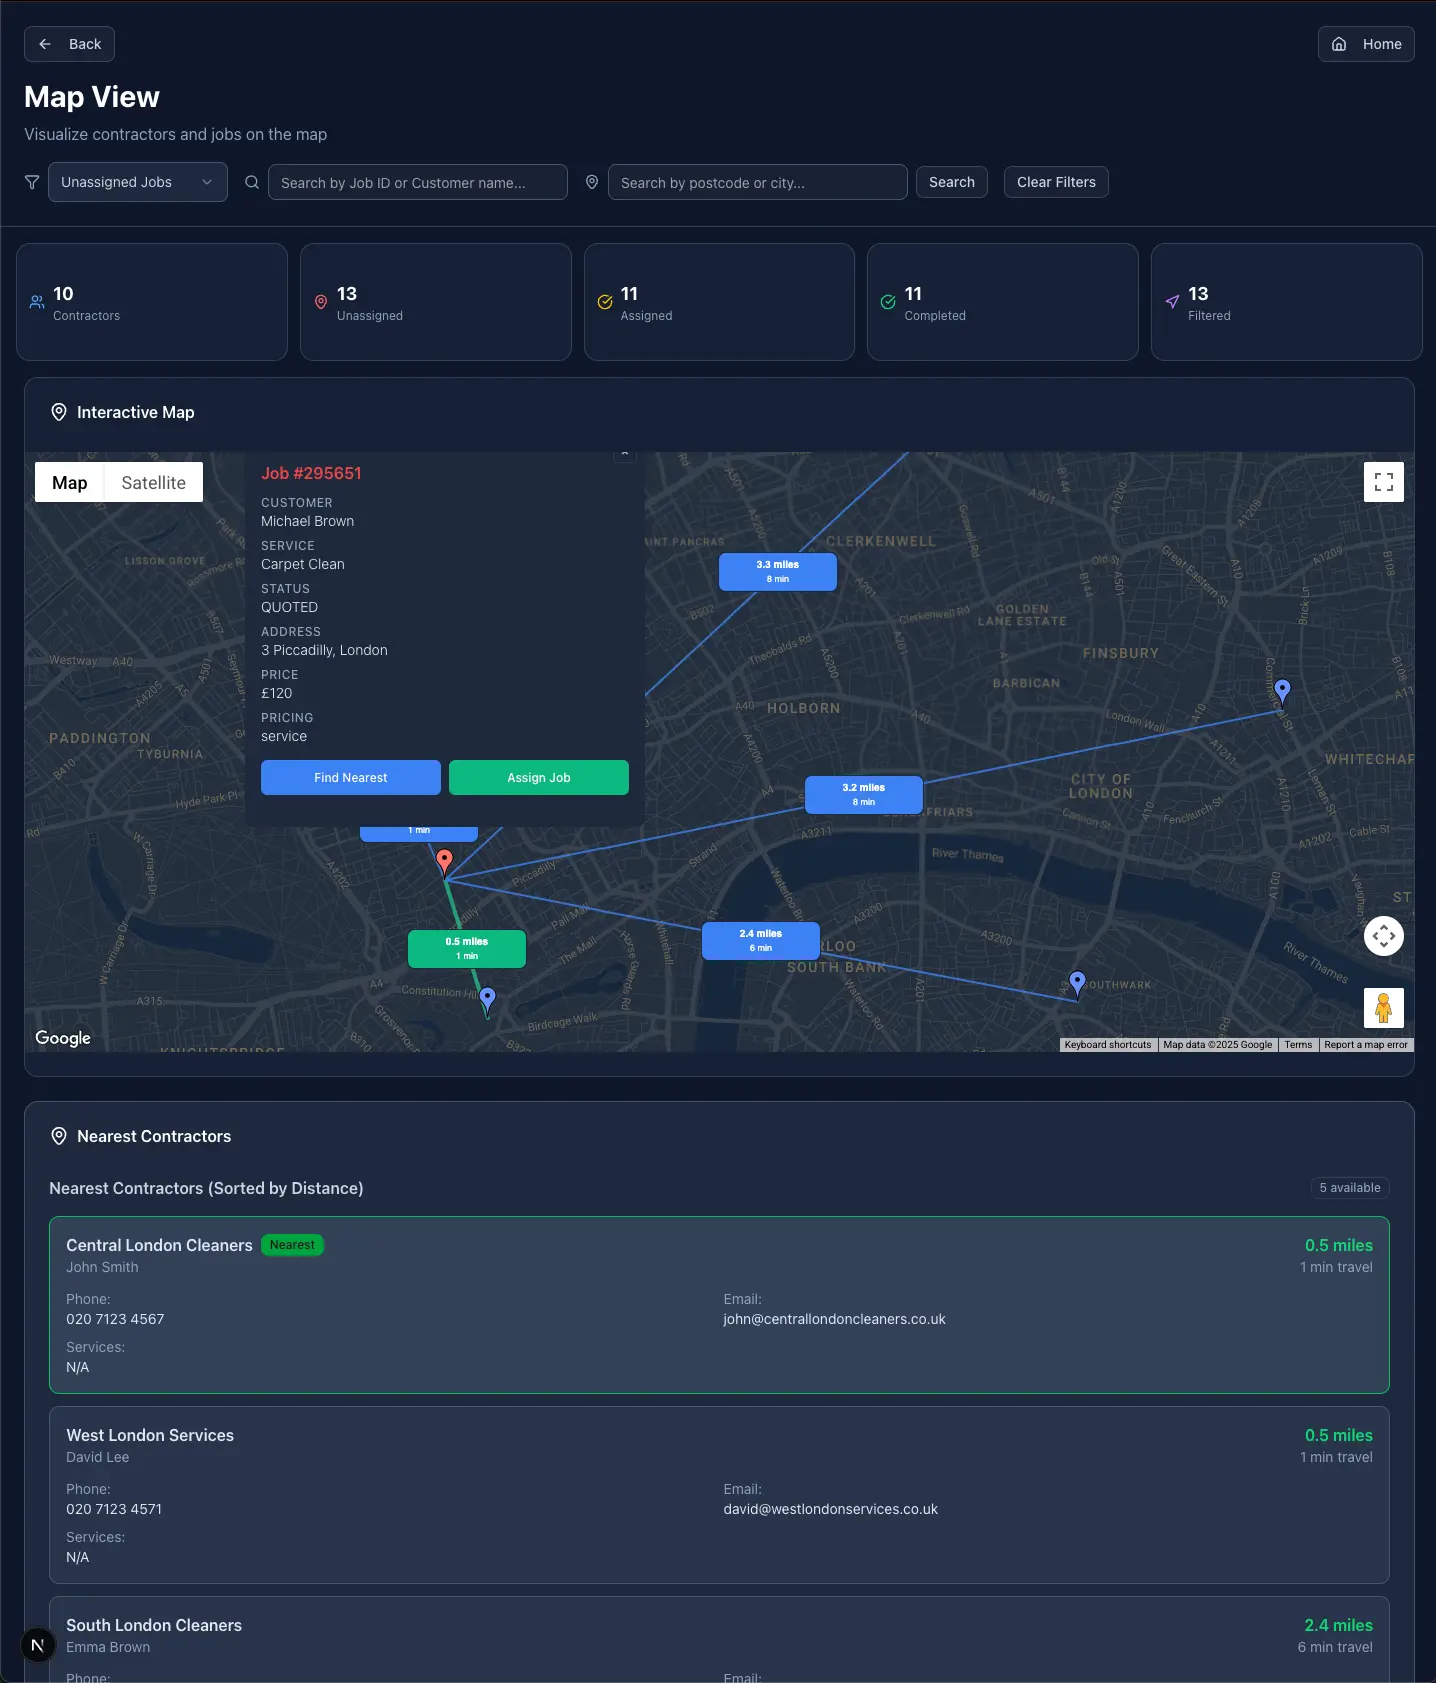Click blue contractor marker in Southwark

pos(1077,983)
